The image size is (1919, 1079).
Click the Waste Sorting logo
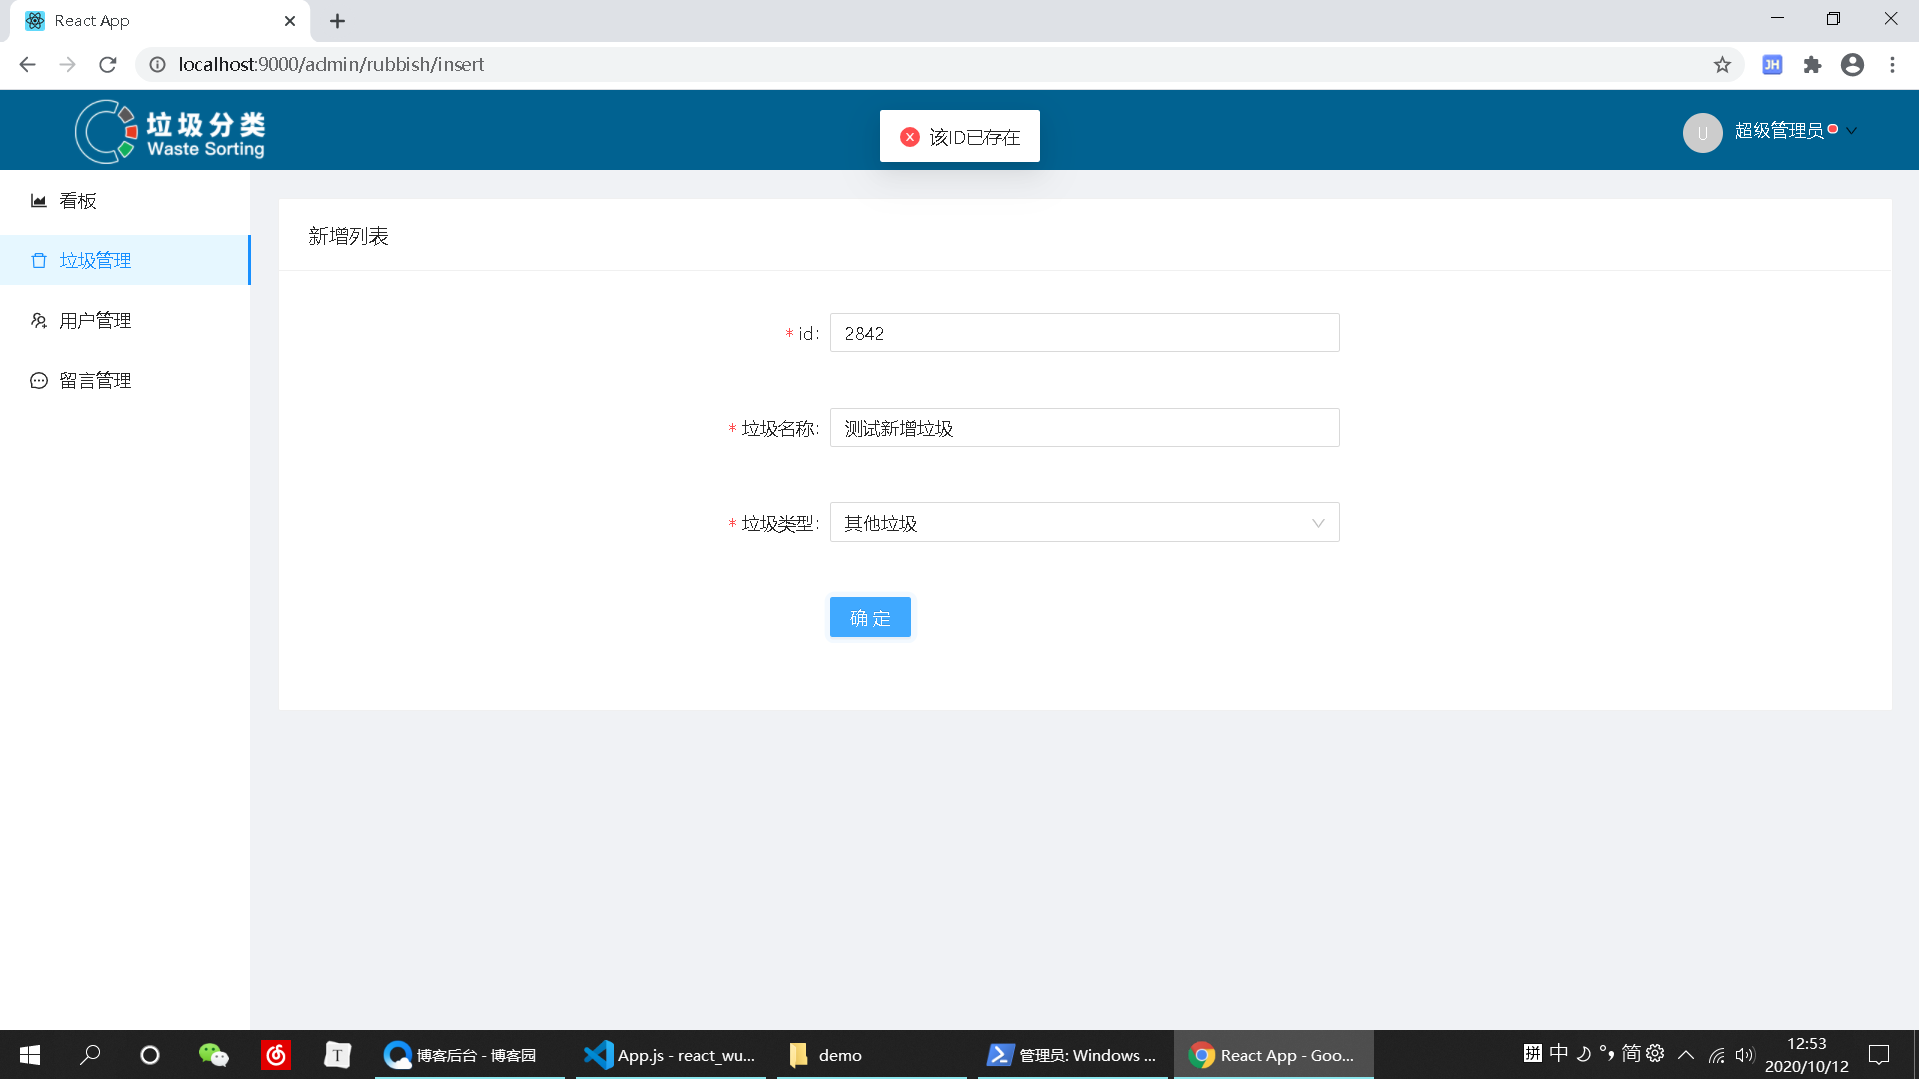click(170, 131)
